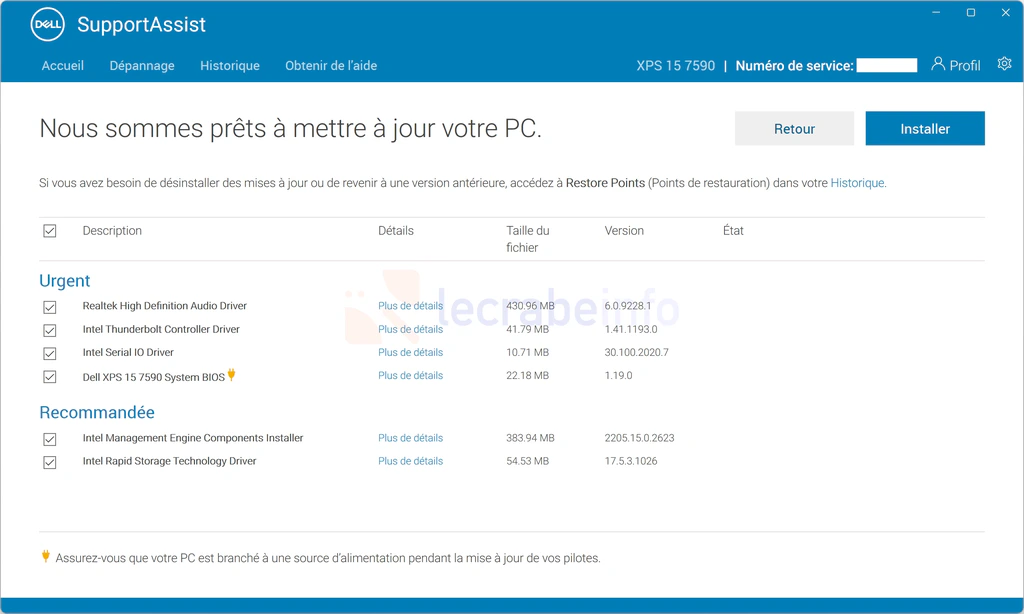Uncheck Dell XPS 15 7590 System BIOS
This screenshot has height=614, width=1024.
[x=50, y=377]
